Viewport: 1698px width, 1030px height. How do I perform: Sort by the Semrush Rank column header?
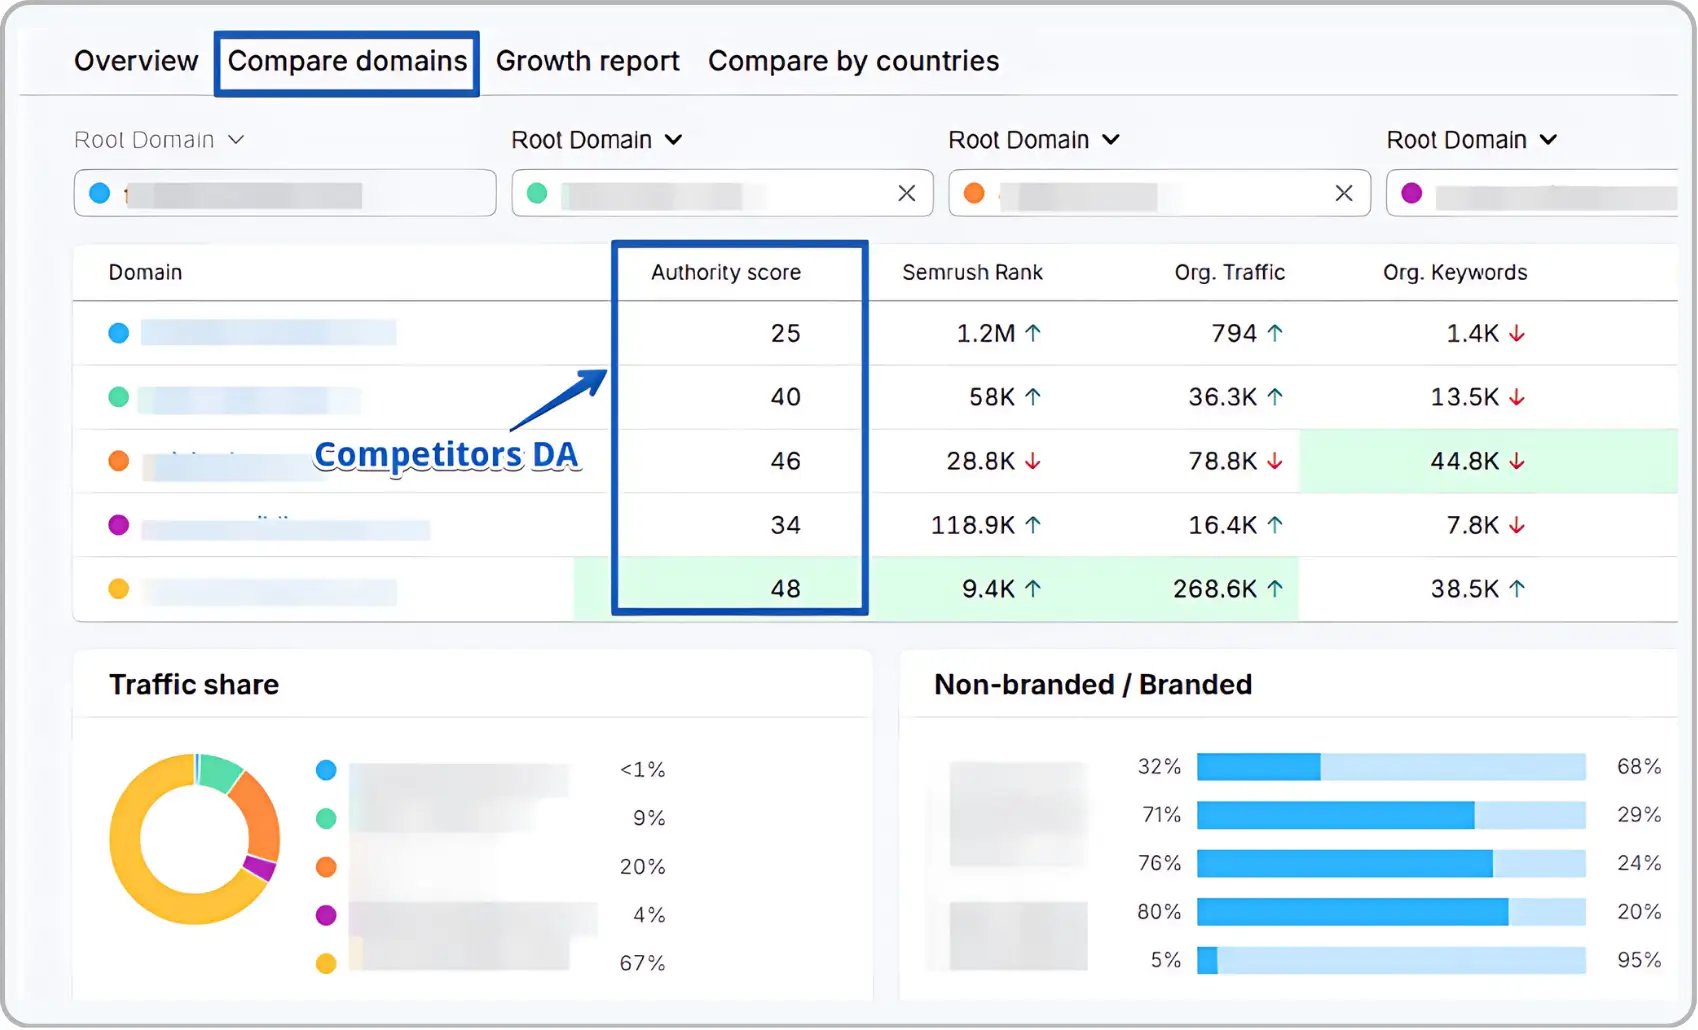(x=972, y=272)
